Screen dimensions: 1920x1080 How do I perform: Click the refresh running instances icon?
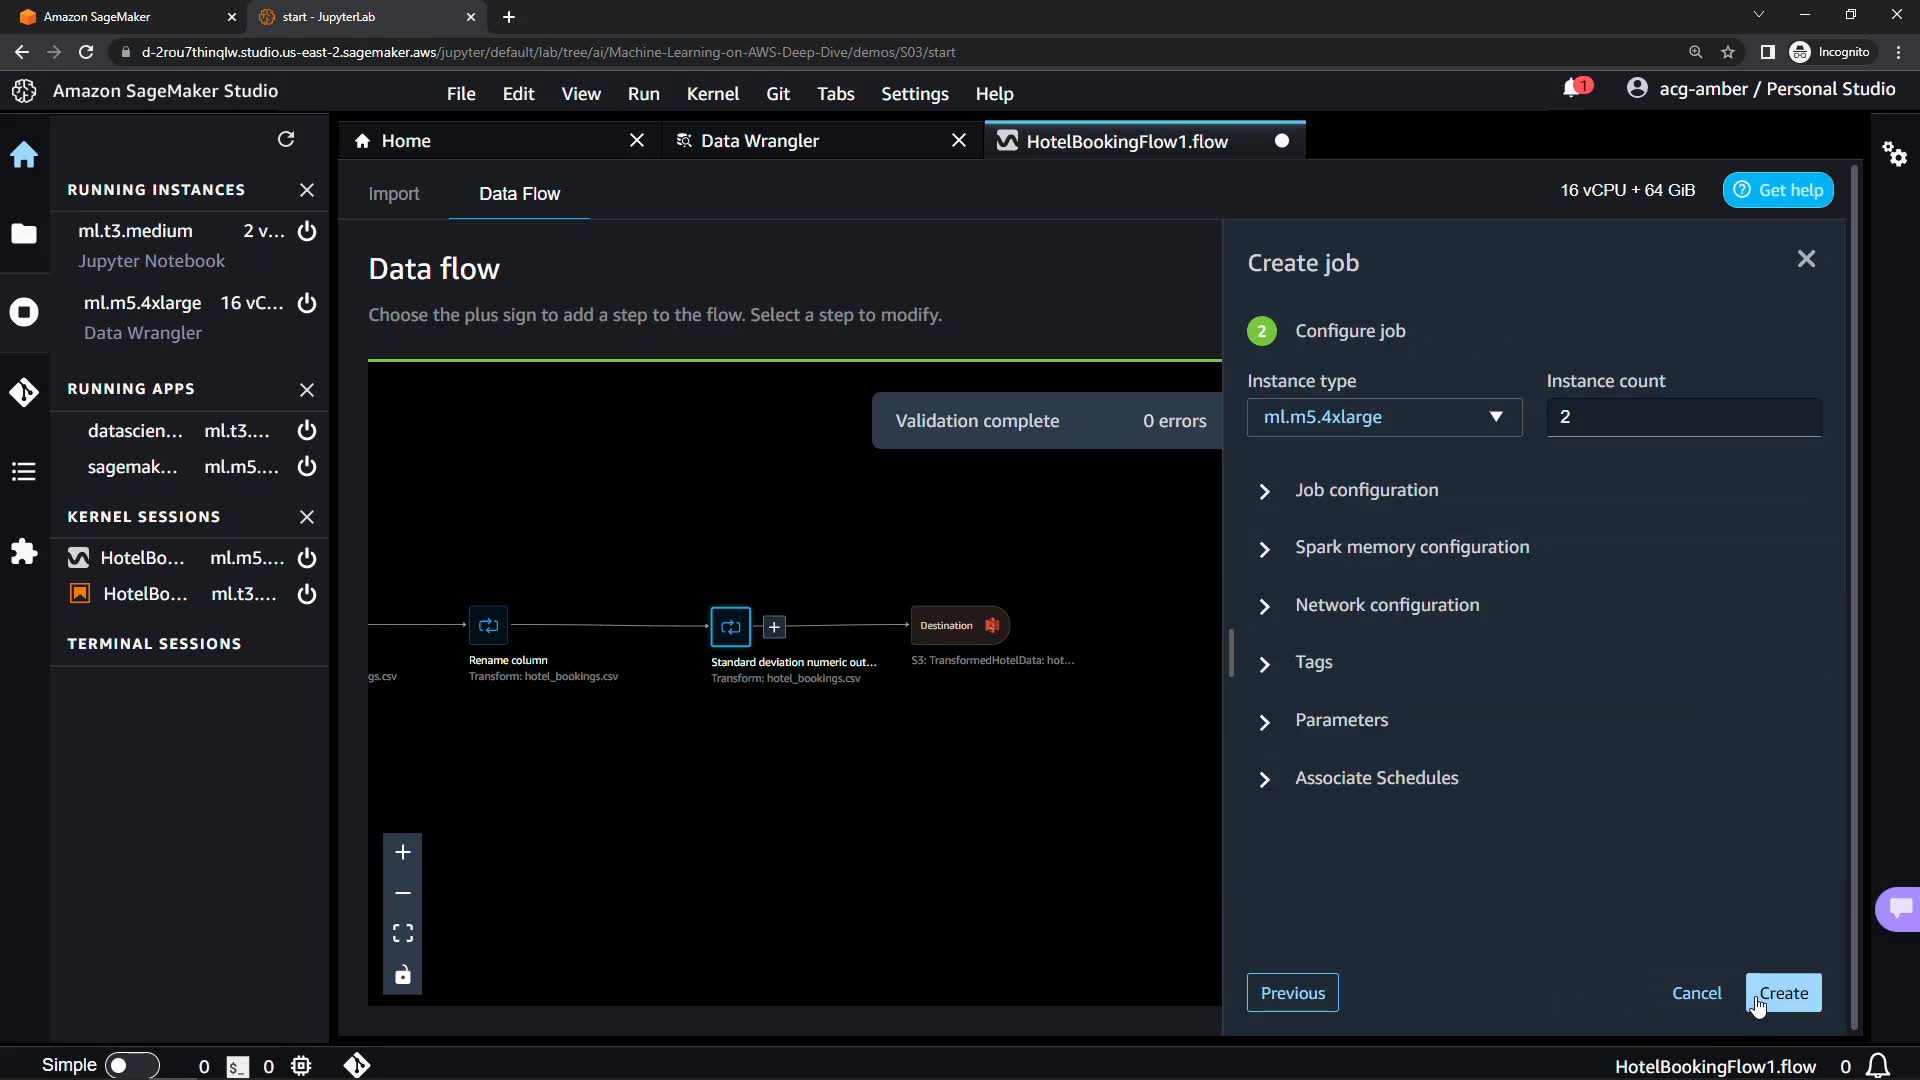tap(286, 139)
